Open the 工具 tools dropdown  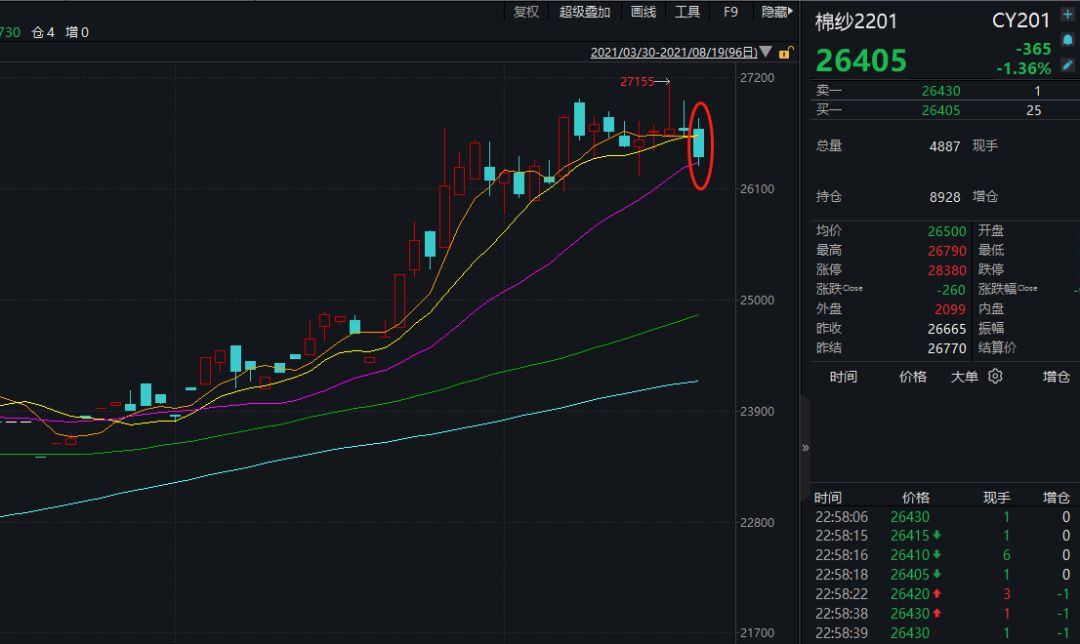pyautogui.click(x=688, y=12)
